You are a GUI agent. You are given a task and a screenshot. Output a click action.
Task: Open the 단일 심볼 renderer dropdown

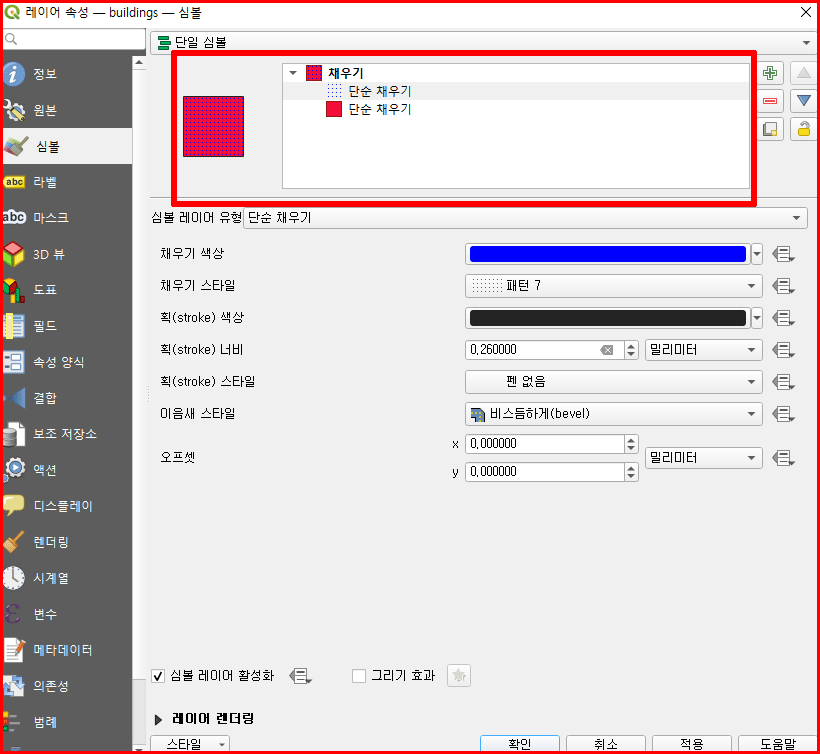[x=483, y=42]
